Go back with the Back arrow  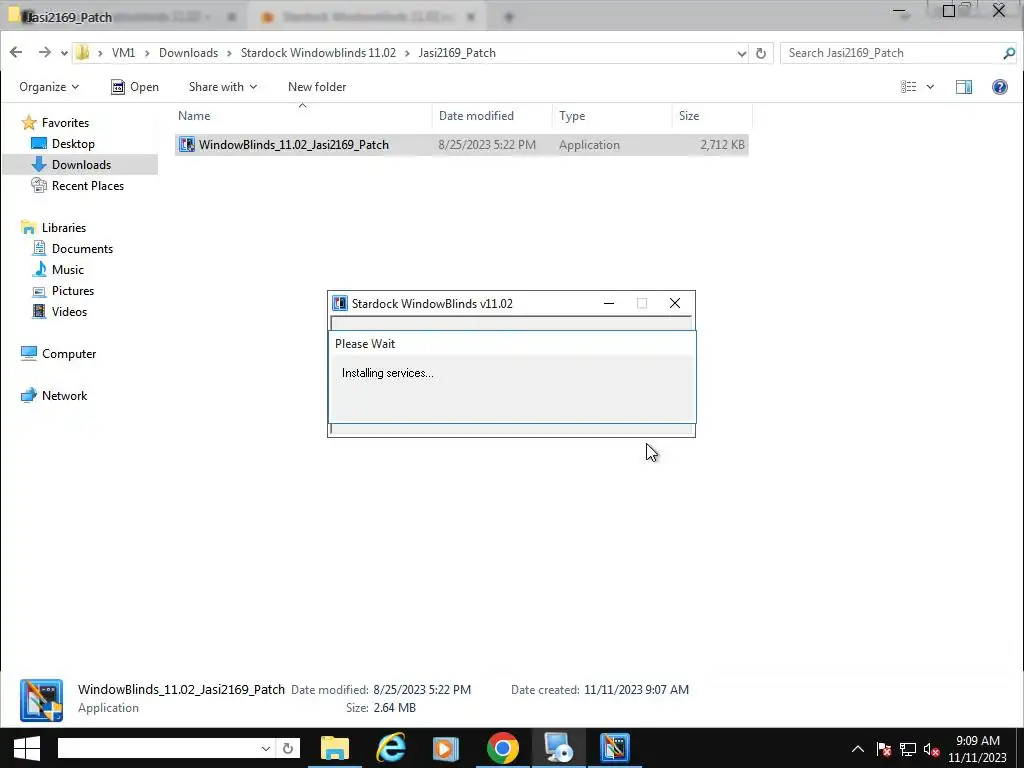(16, 52)
